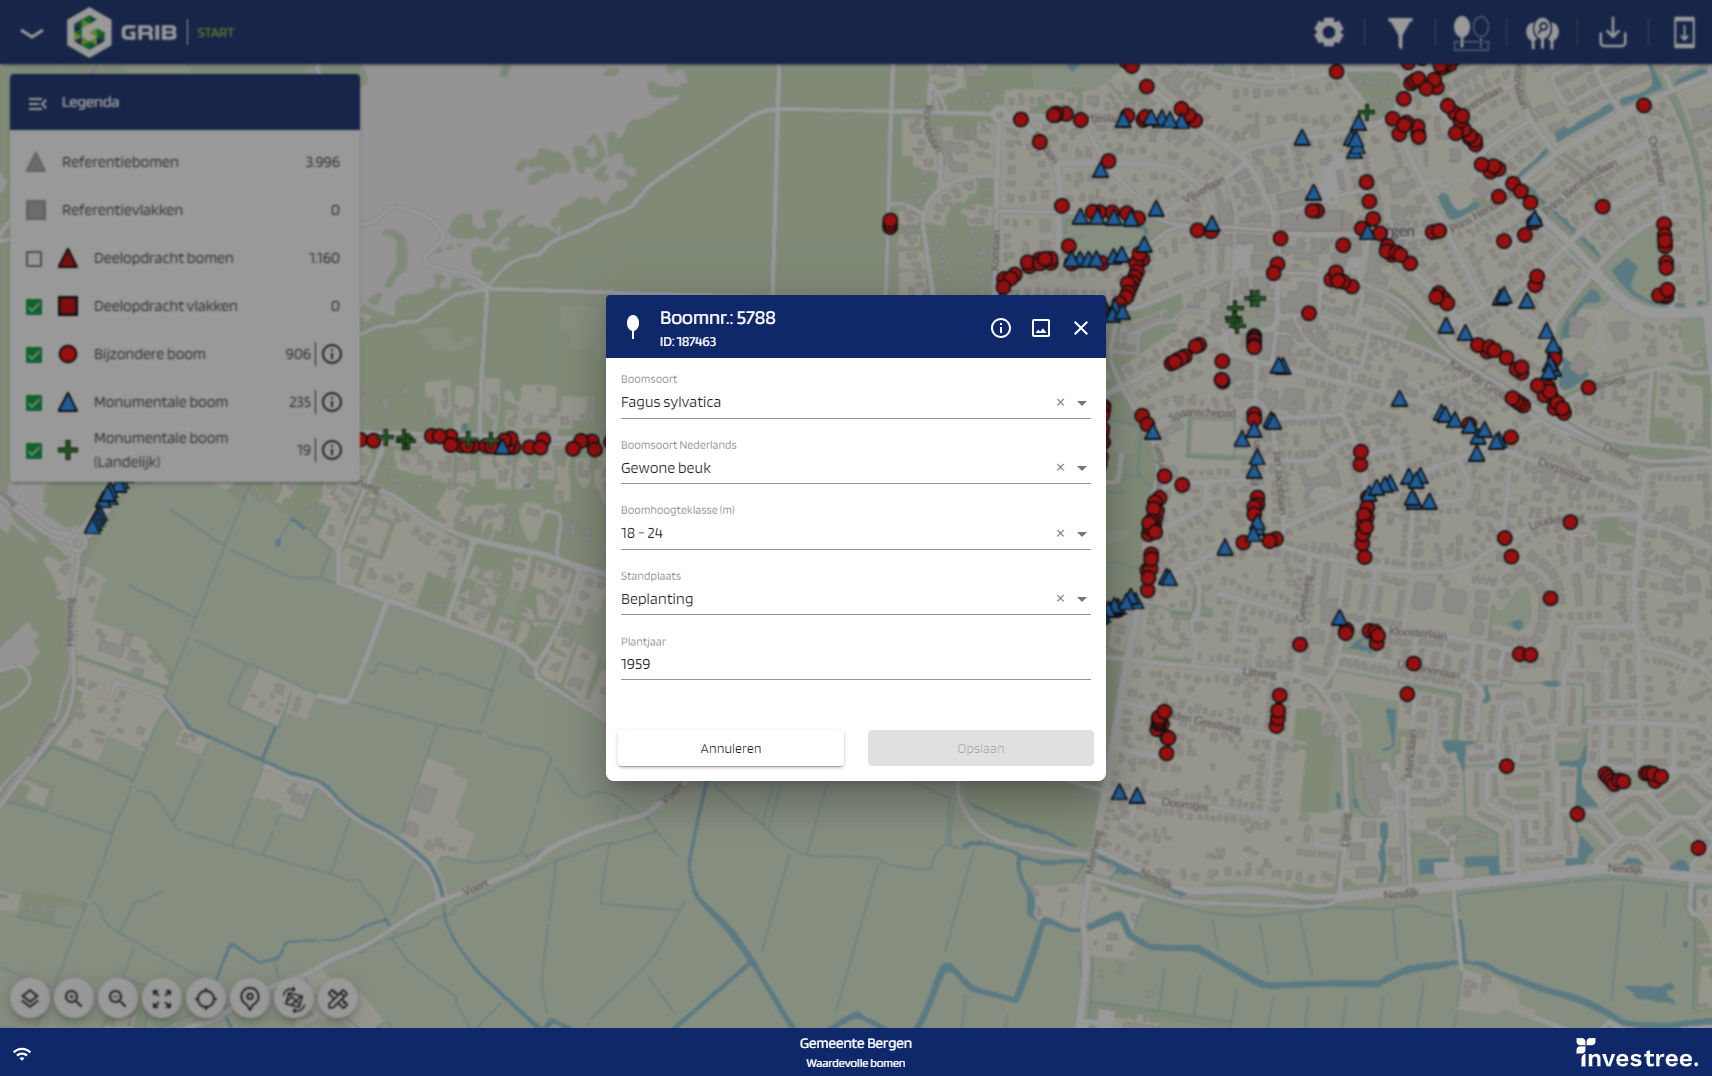Expand the Boomhoogteklasse dropdown

point(1082,533)
